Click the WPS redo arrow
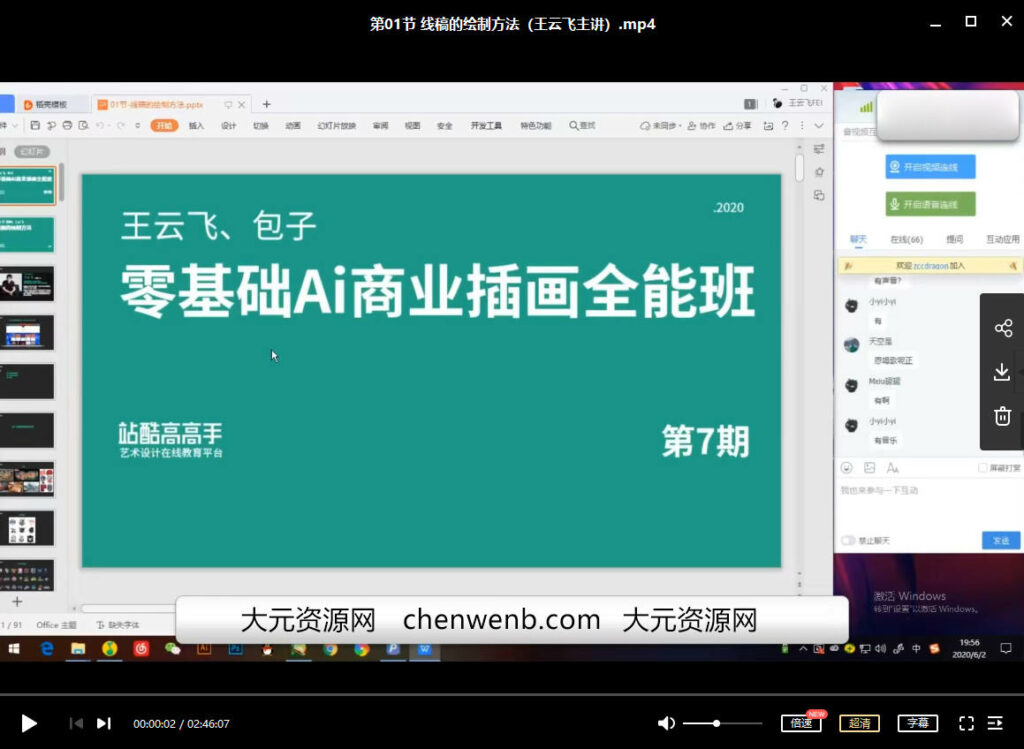Image resolution: width=1024 pixels, height=749 pixels. coord(121,125)
